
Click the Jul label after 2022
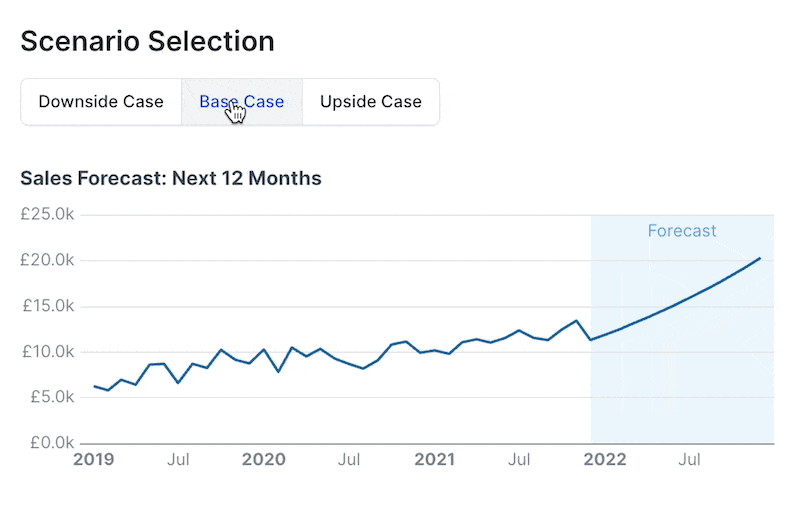point(689,461)
